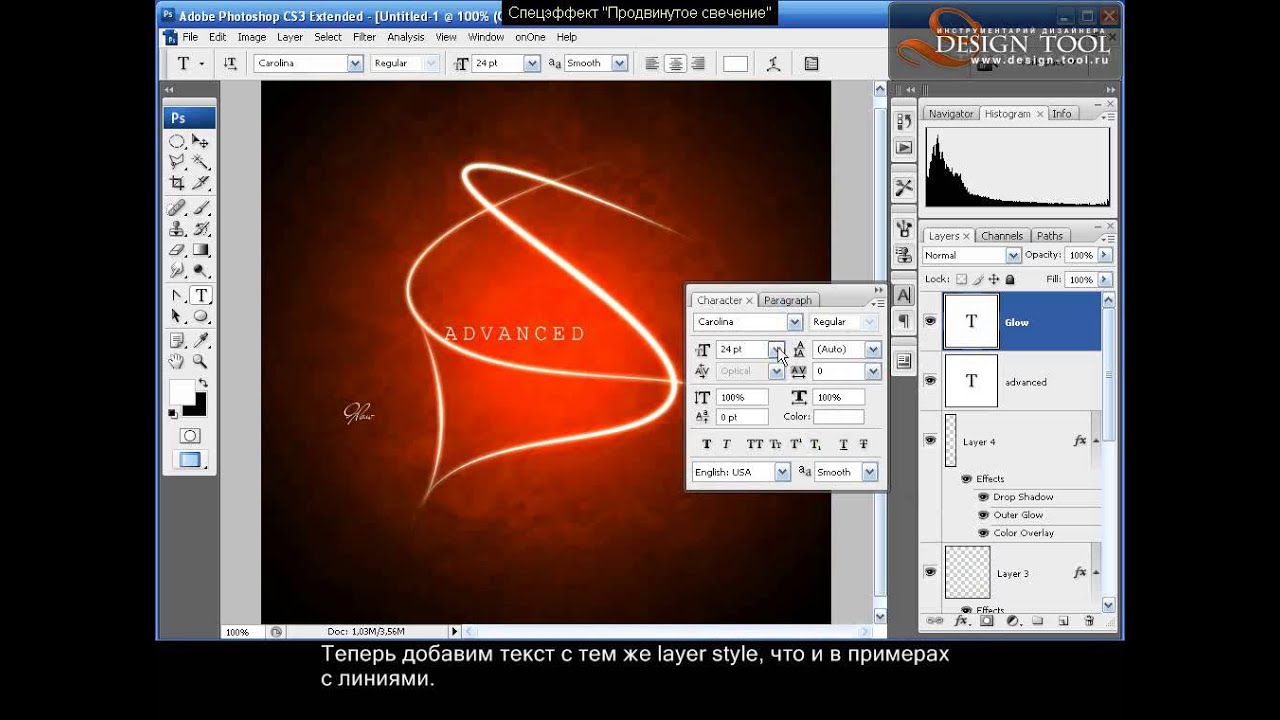1280x720 pixels.
Task: Select the Move tool
Action: [201, 141]
